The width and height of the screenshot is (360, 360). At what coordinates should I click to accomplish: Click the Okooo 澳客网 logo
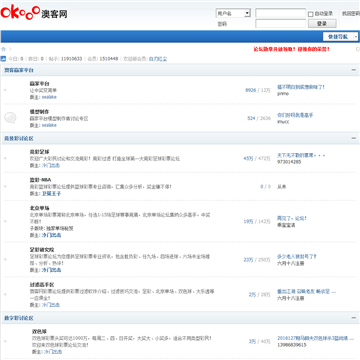click(34, 12)
